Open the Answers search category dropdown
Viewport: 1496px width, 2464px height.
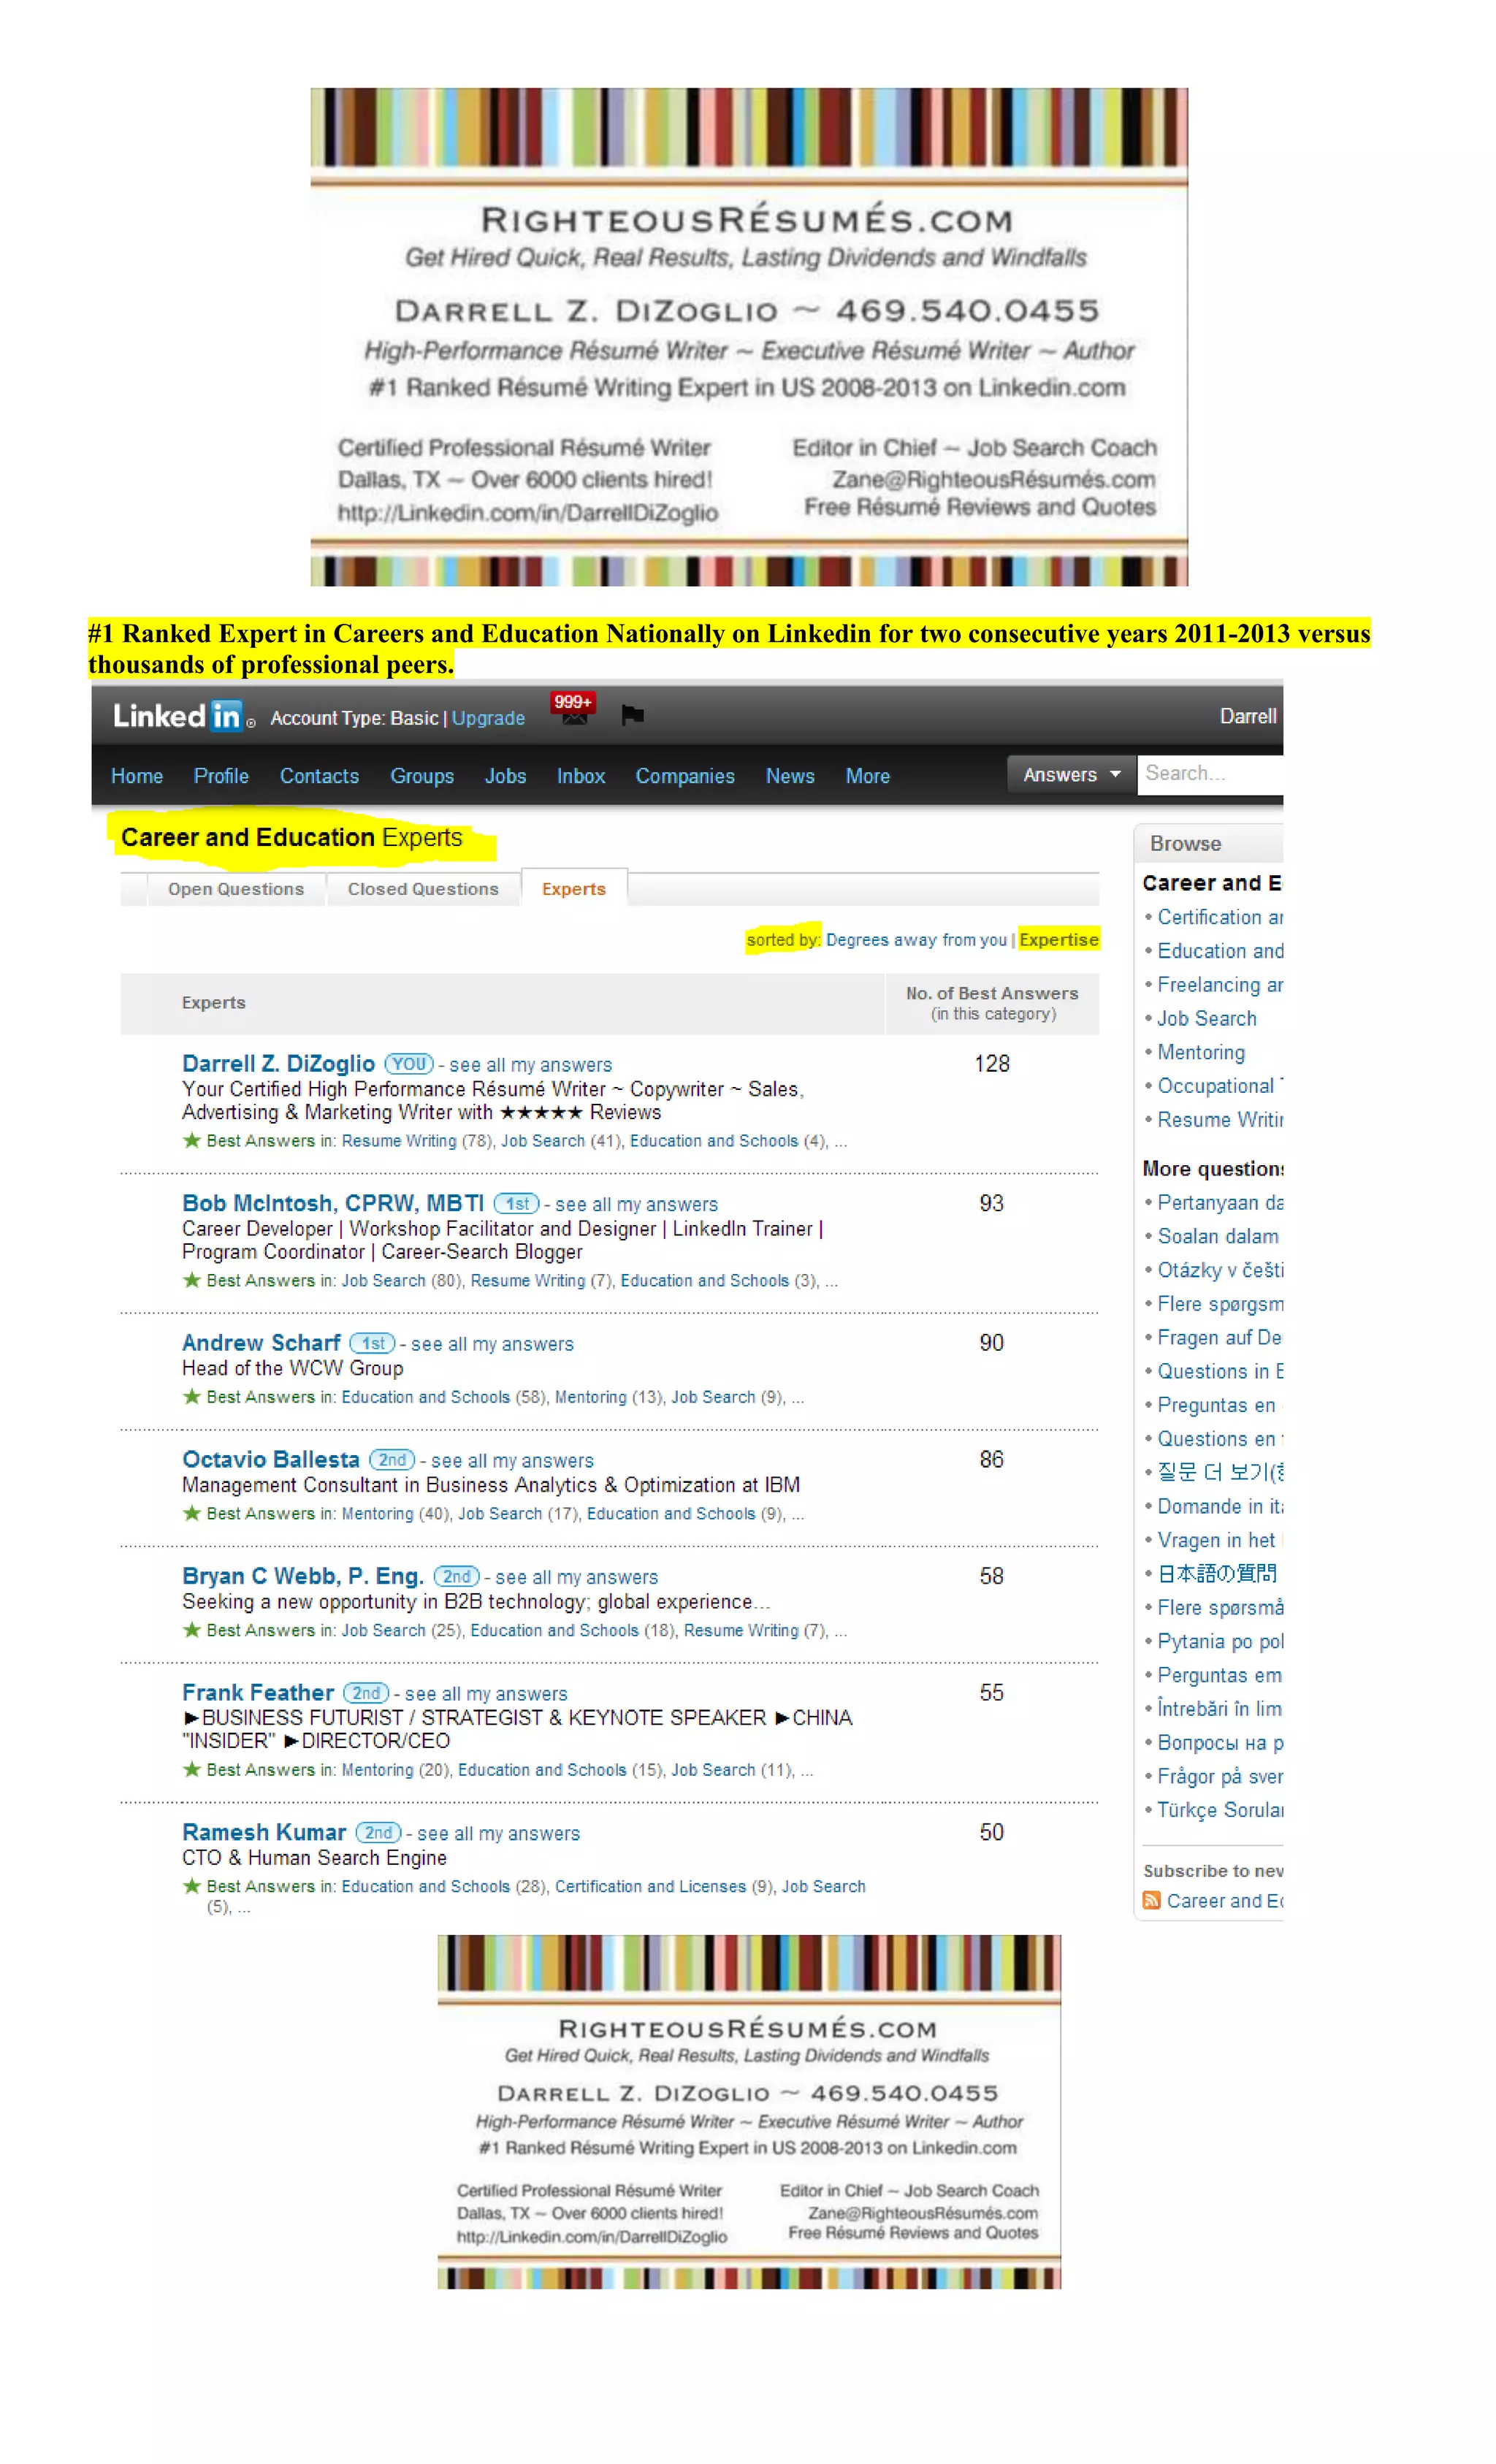point(1071,775)
